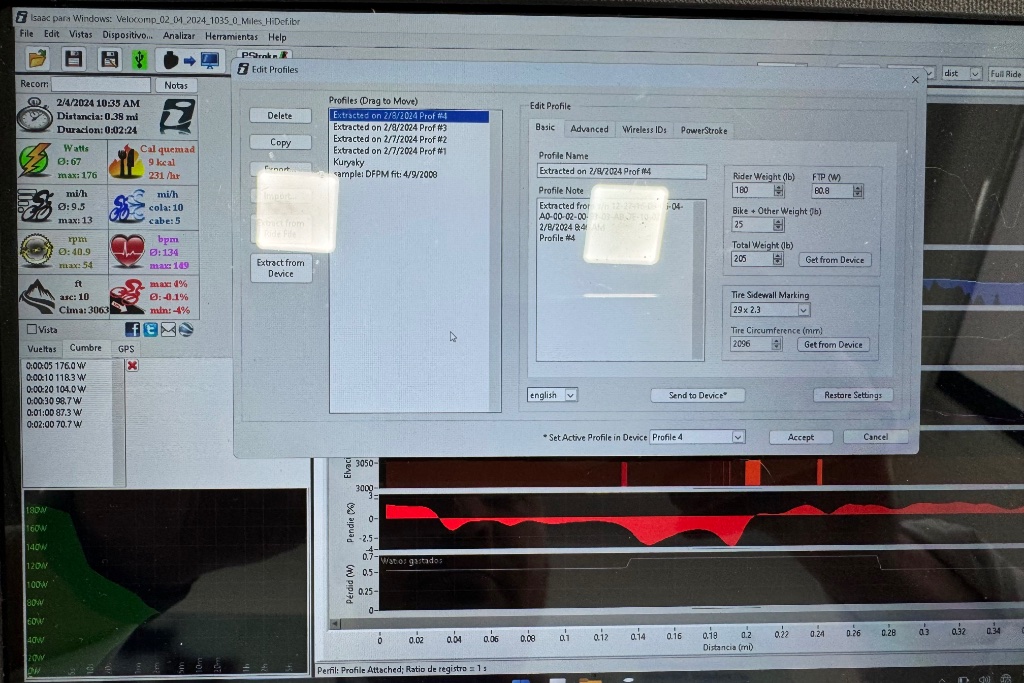Click the Profile Name text field

621,171
